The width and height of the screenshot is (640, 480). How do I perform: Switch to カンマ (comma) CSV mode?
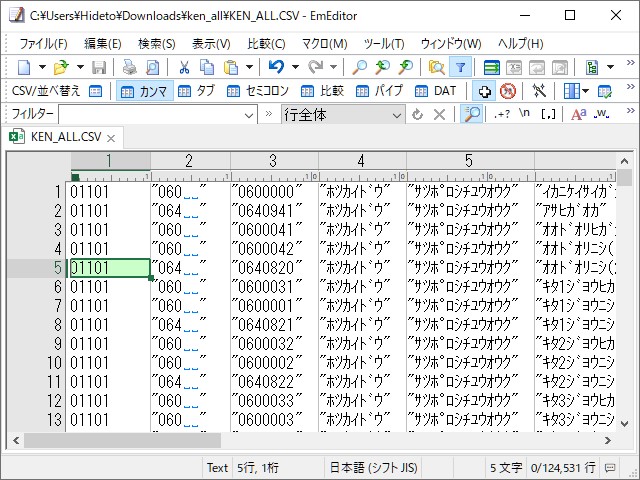pyautogui.click(x=144, y=91)
